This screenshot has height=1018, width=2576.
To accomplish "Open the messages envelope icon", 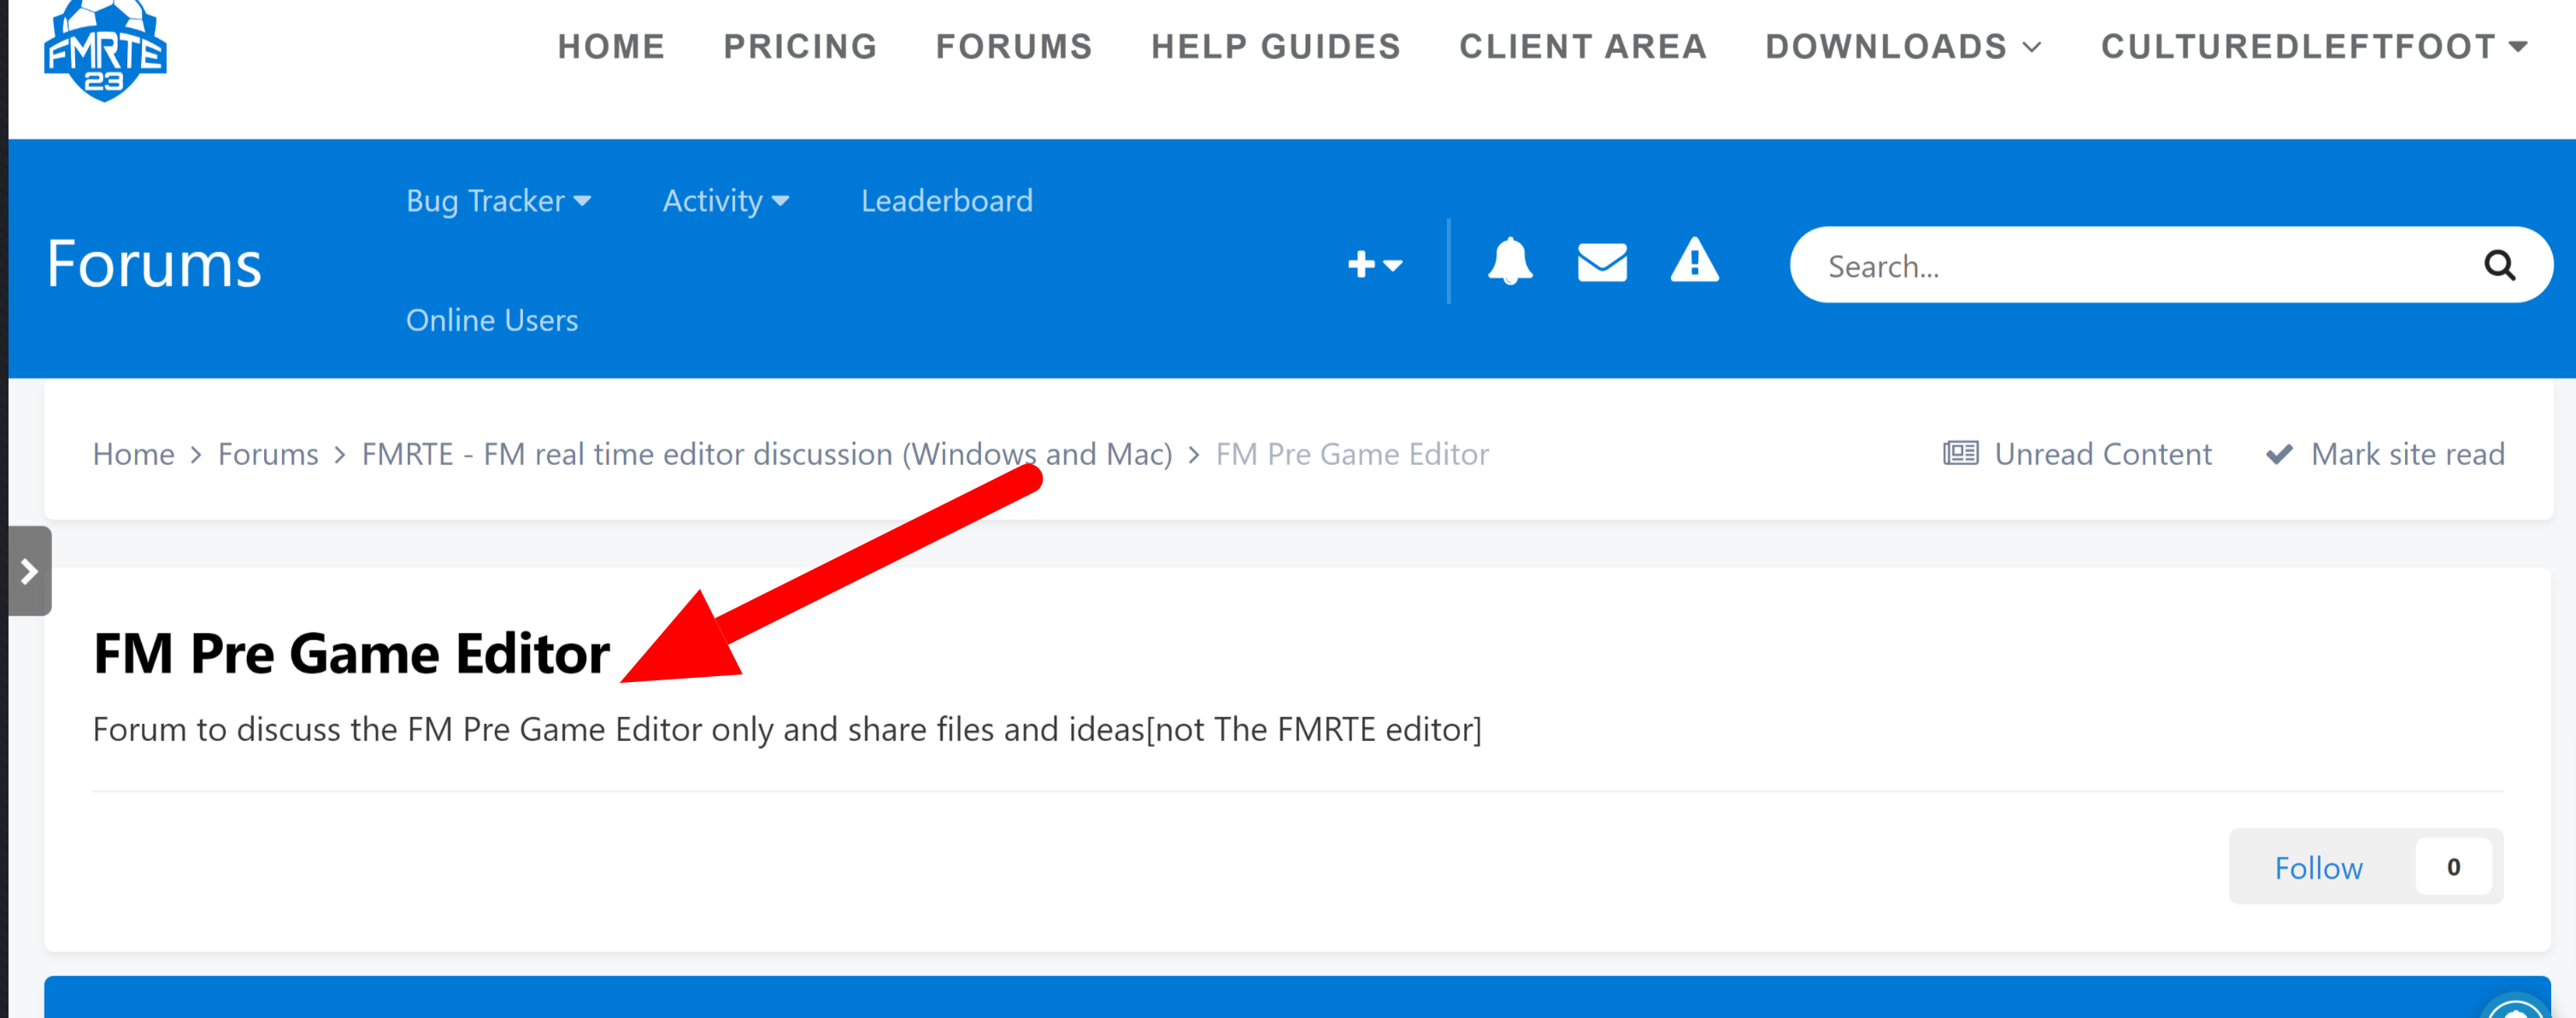I will (1602, 262).
